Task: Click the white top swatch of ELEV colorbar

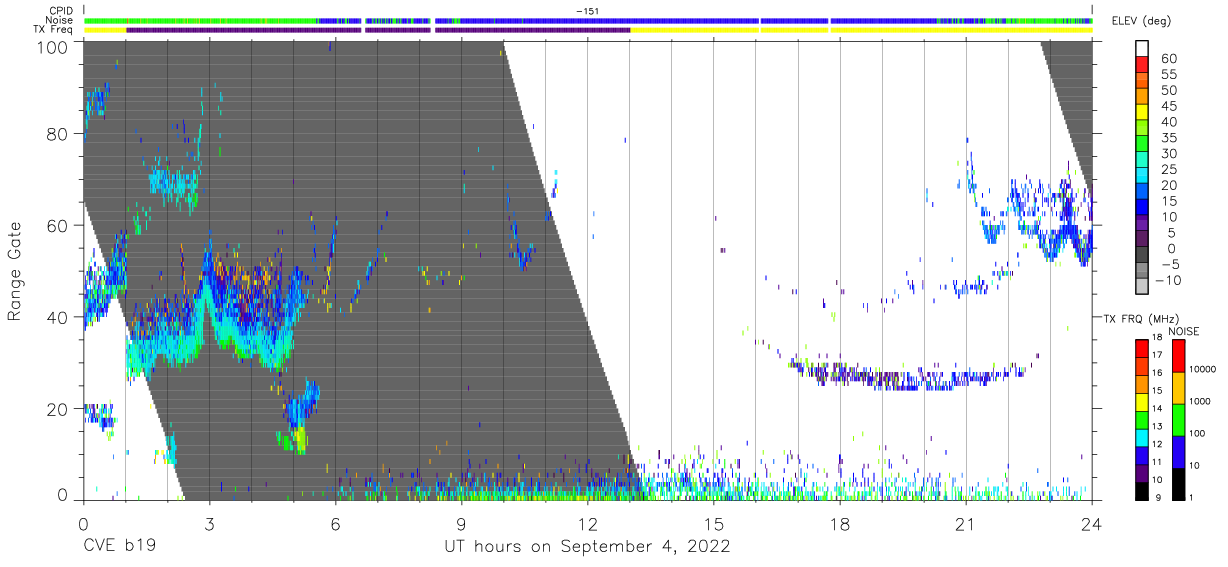Action: tap(1142, 49)
